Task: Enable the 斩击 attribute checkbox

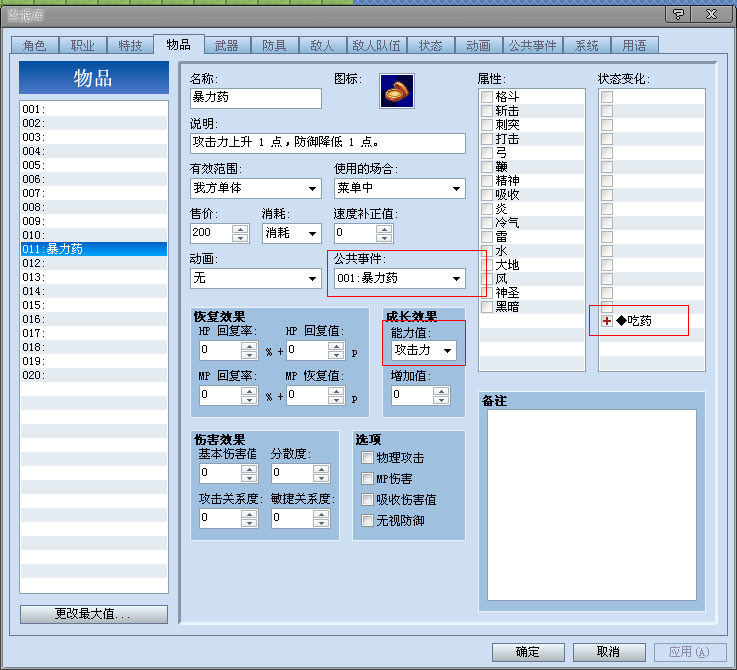Action: (x=486, y=110)
